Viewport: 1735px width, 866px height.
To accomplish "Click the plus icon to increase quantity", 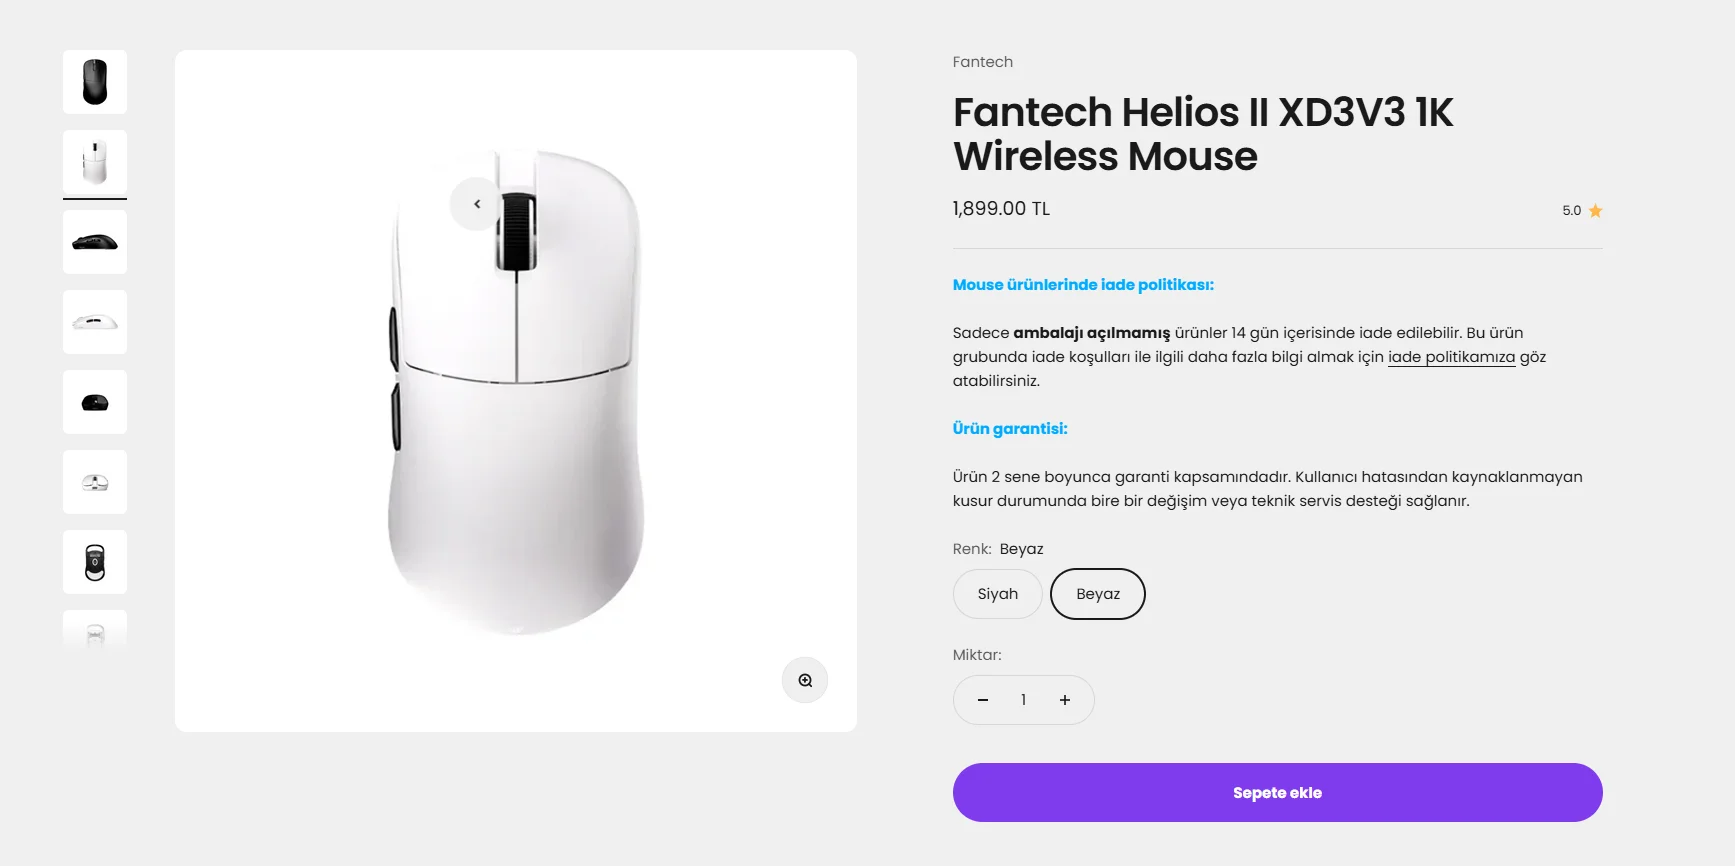I will click(x=1065, y=700).
